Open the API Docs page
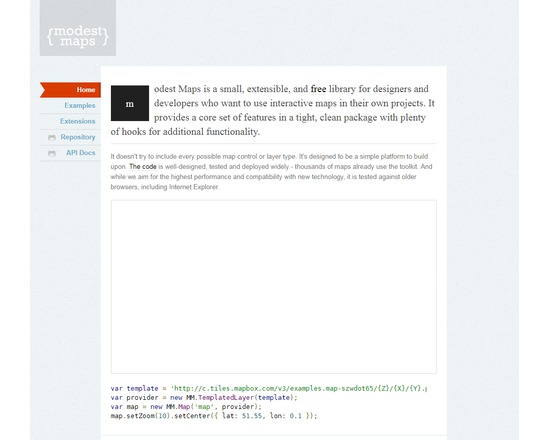This screenshot has width=550, height=440. 81,153
